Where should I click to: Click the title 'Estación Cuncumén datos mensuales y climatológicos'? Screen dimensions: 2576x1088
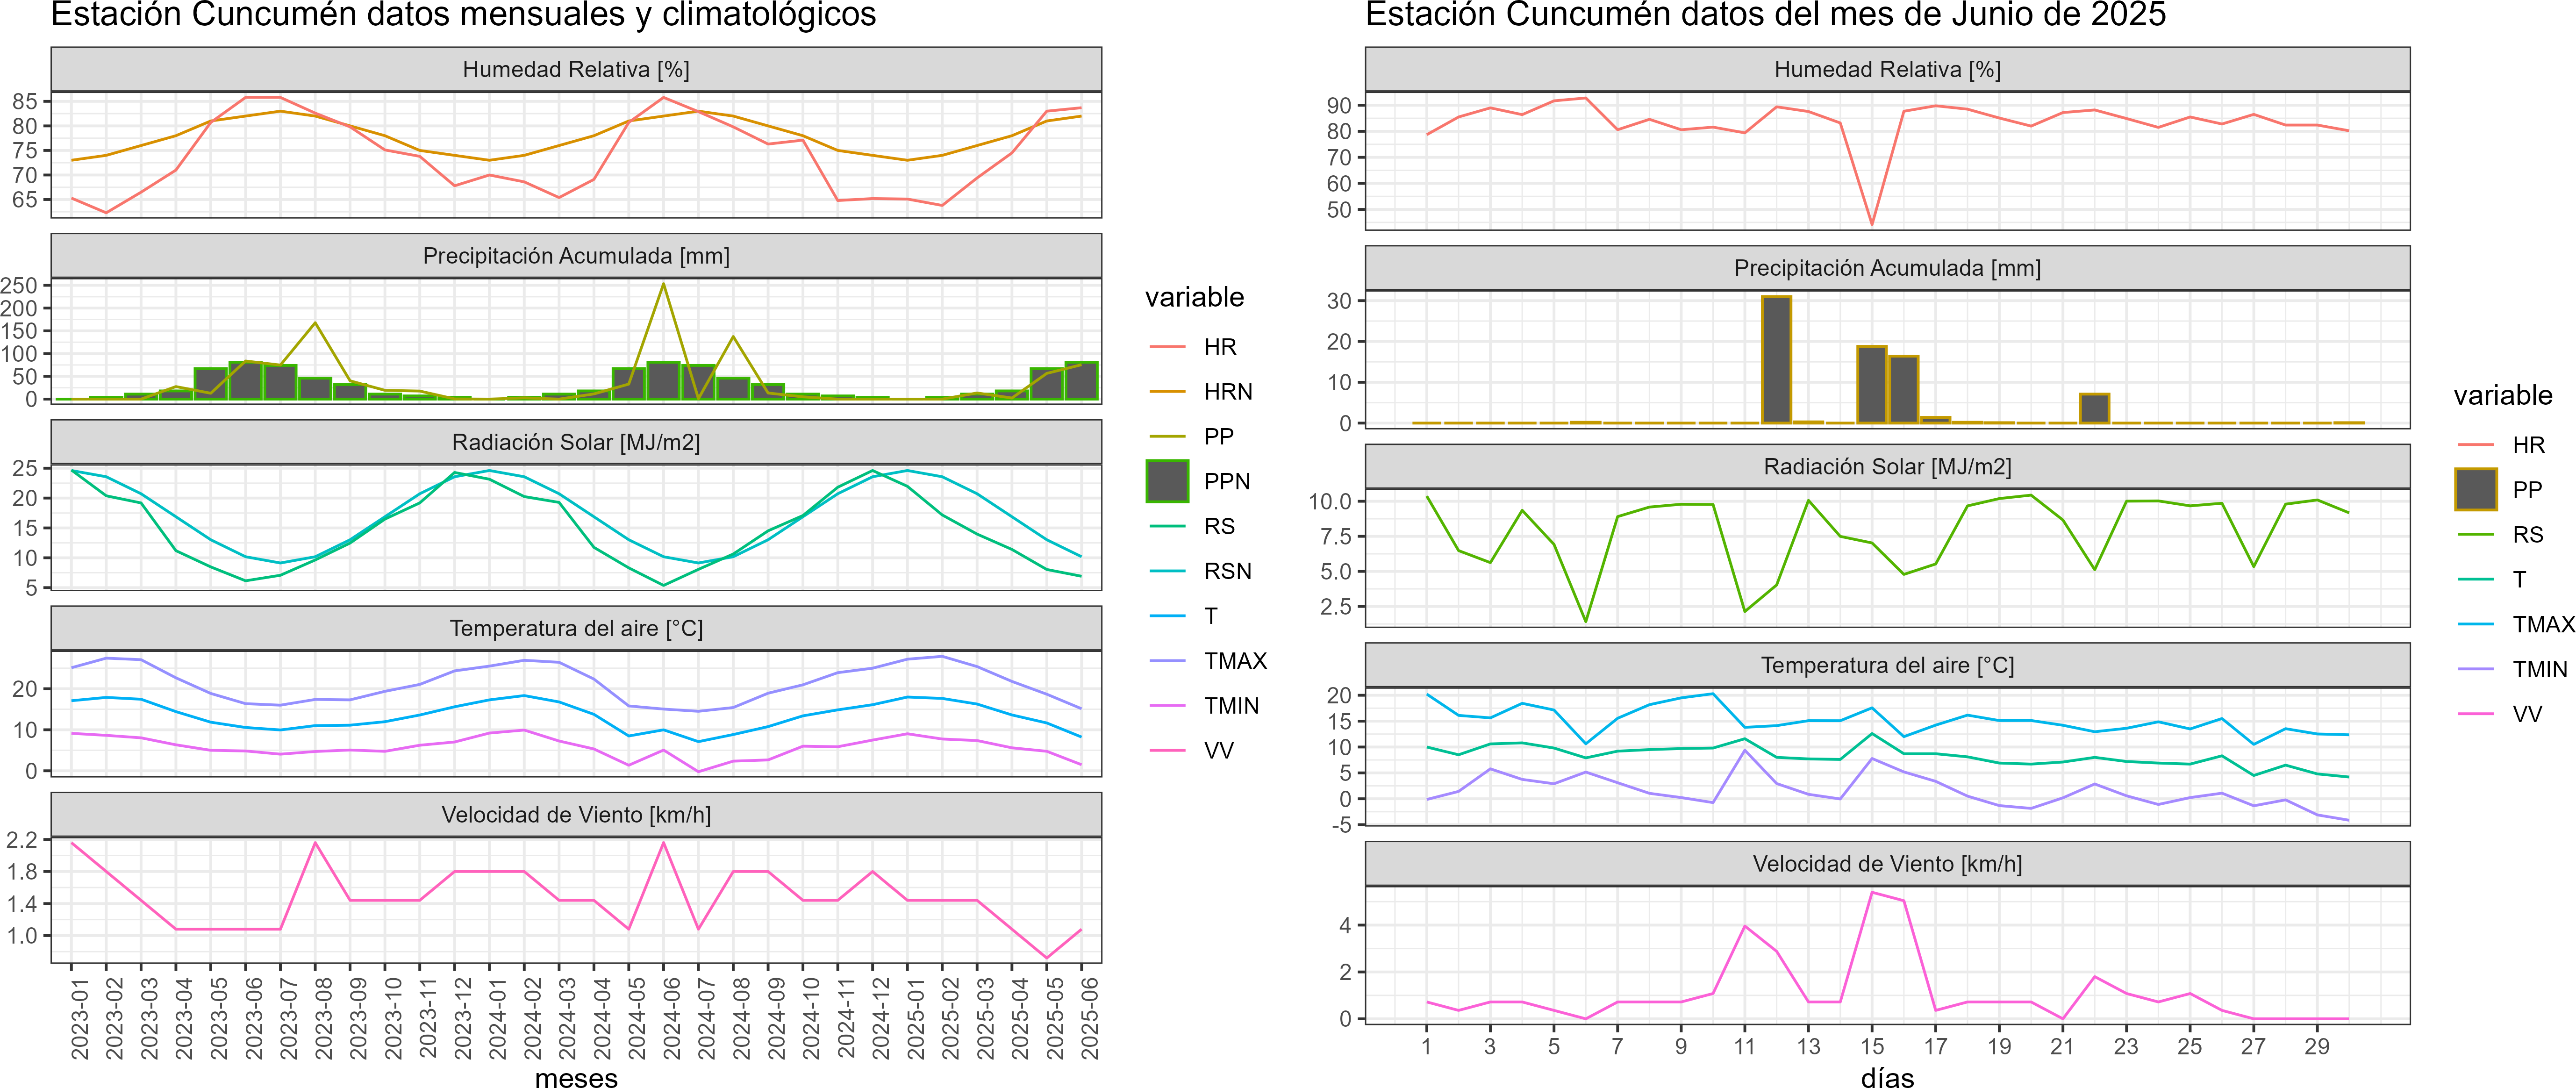tap(463, 15)
